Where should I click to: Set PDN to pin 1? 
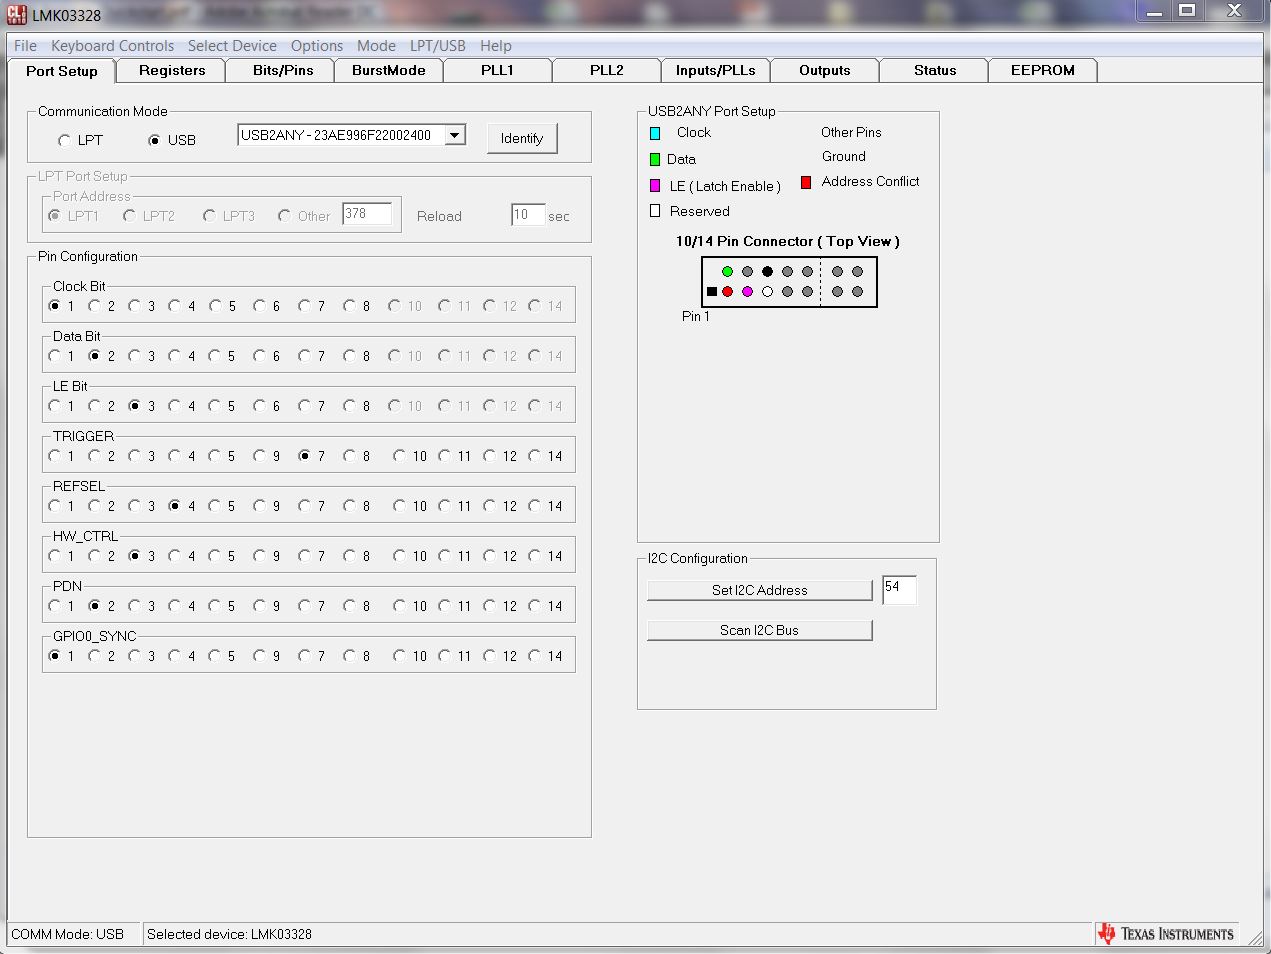pyautogui.click(x=54, y=606)
